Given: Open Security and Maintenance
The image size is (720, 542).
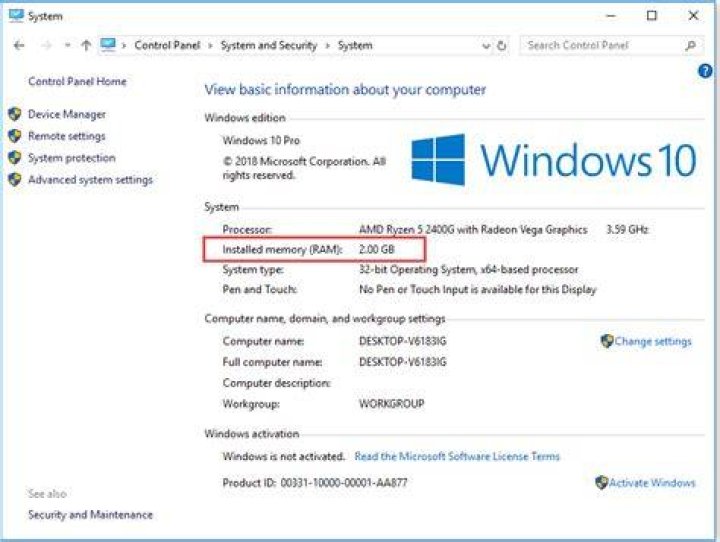Looking at the screenshot, I should (x=90, y=514).
